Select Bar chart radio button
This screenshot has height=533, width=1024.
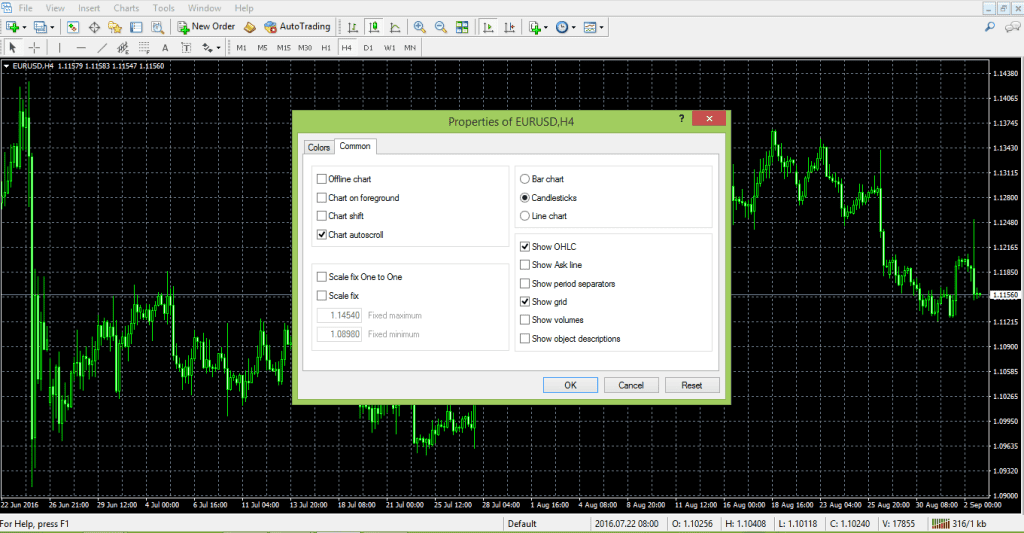(x=524, y=179)
